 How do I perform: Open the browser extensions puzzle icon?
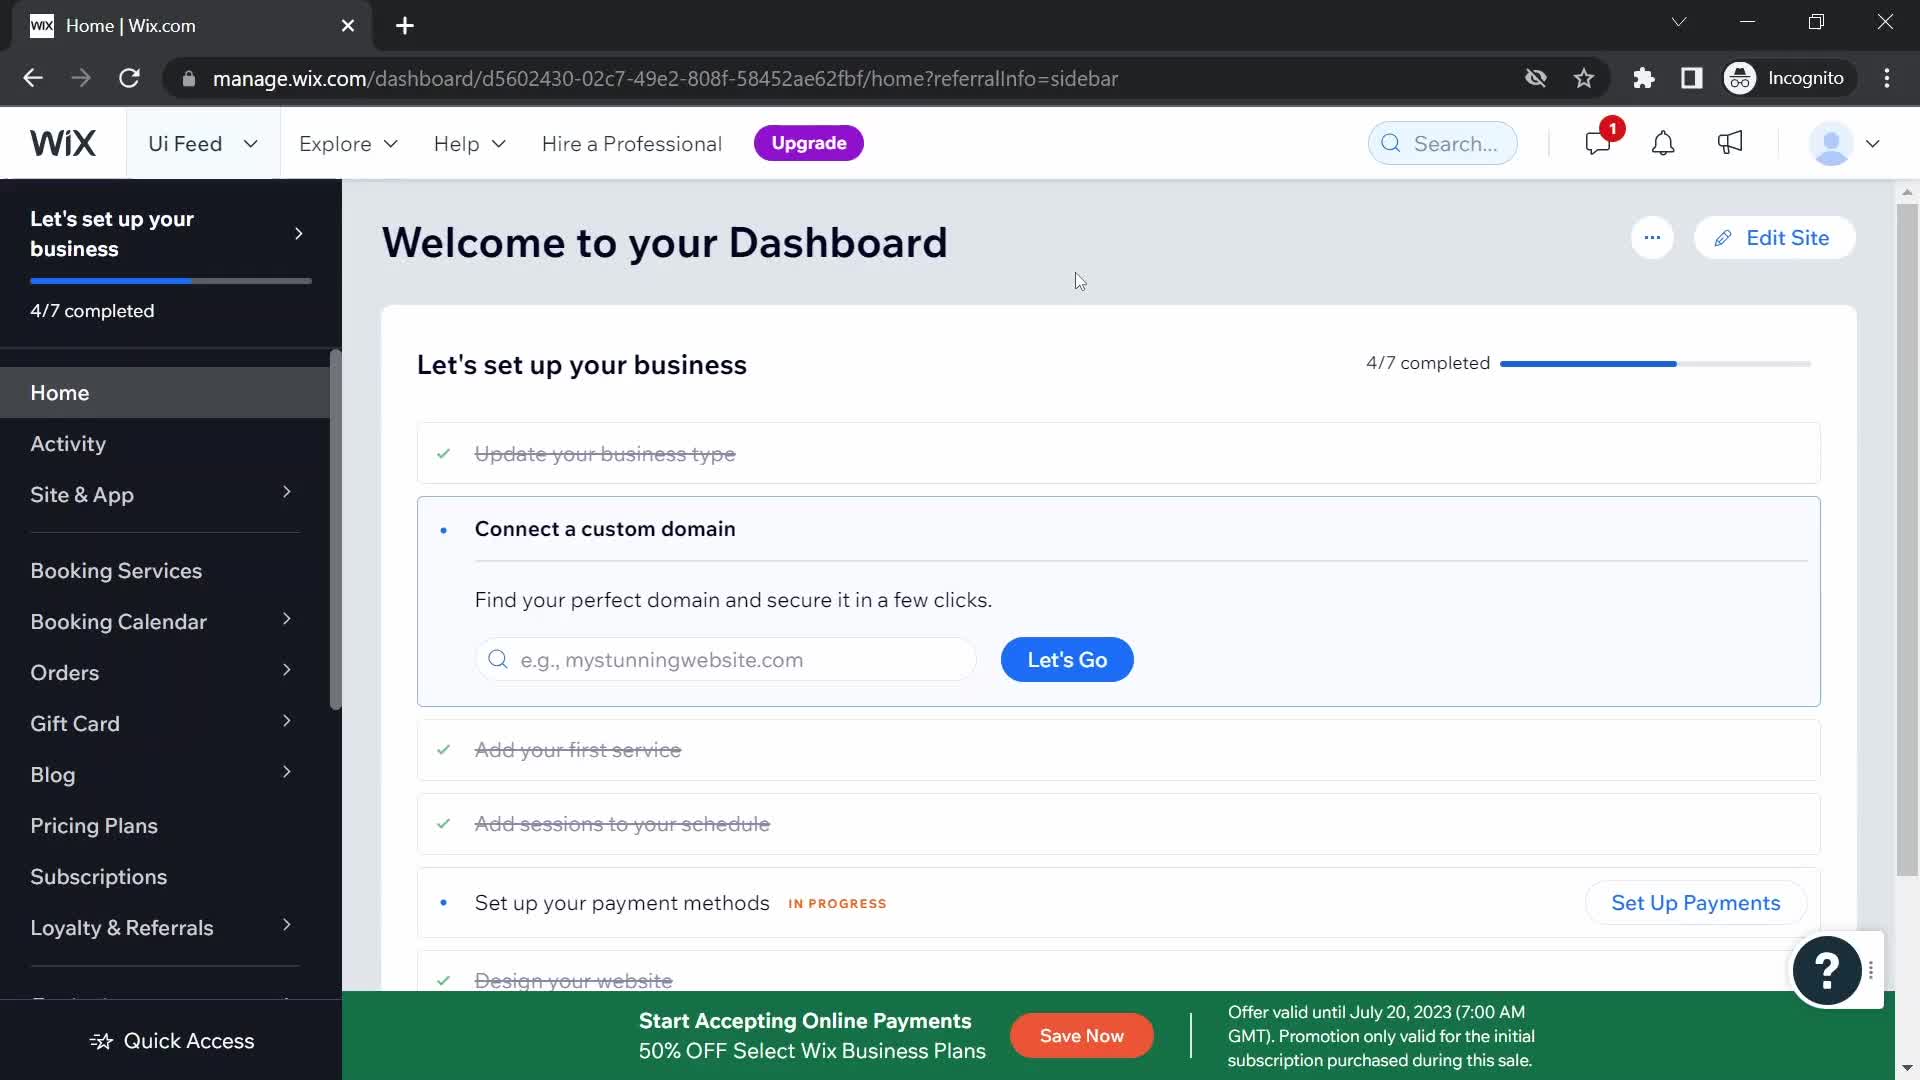click(1644, 78)
